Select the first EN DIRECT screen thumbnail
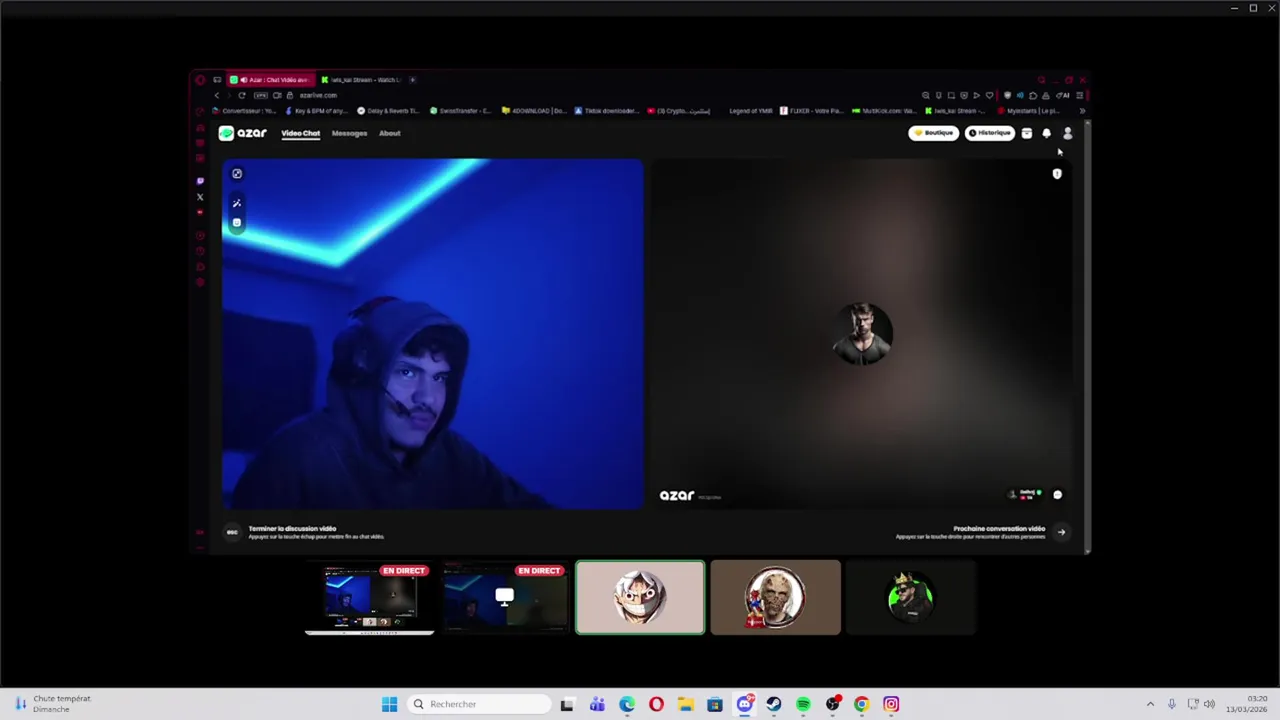The width and height of the screenshot is (1280, 720). coord(369,598)
